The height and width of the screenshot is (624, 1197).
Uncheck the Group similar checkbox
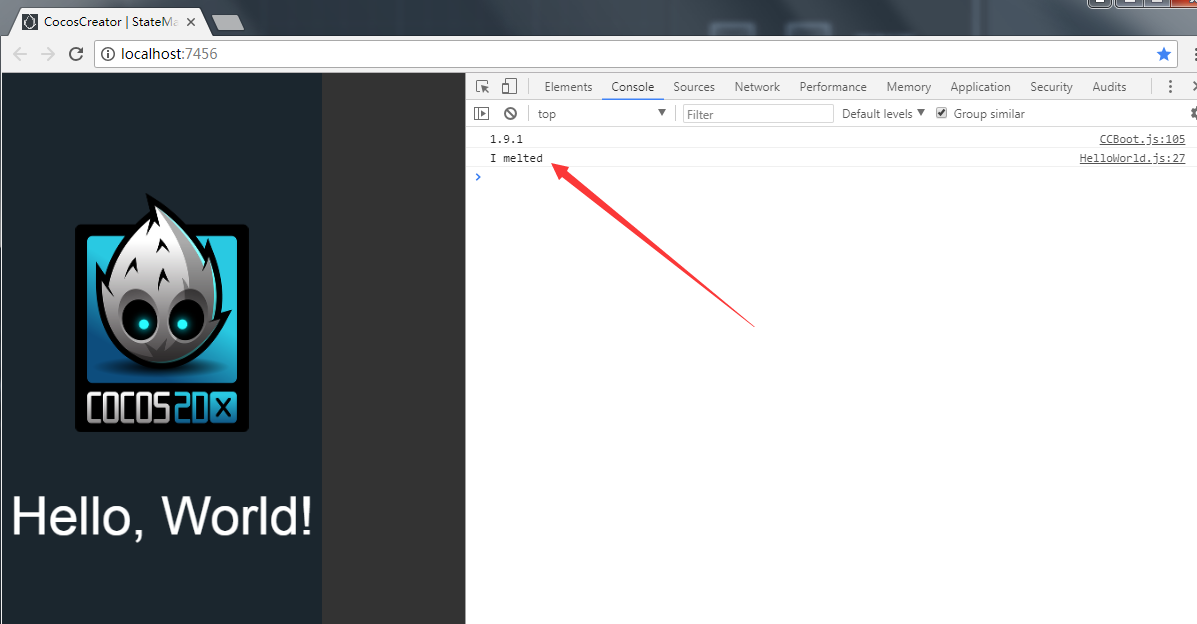[941, 113]
